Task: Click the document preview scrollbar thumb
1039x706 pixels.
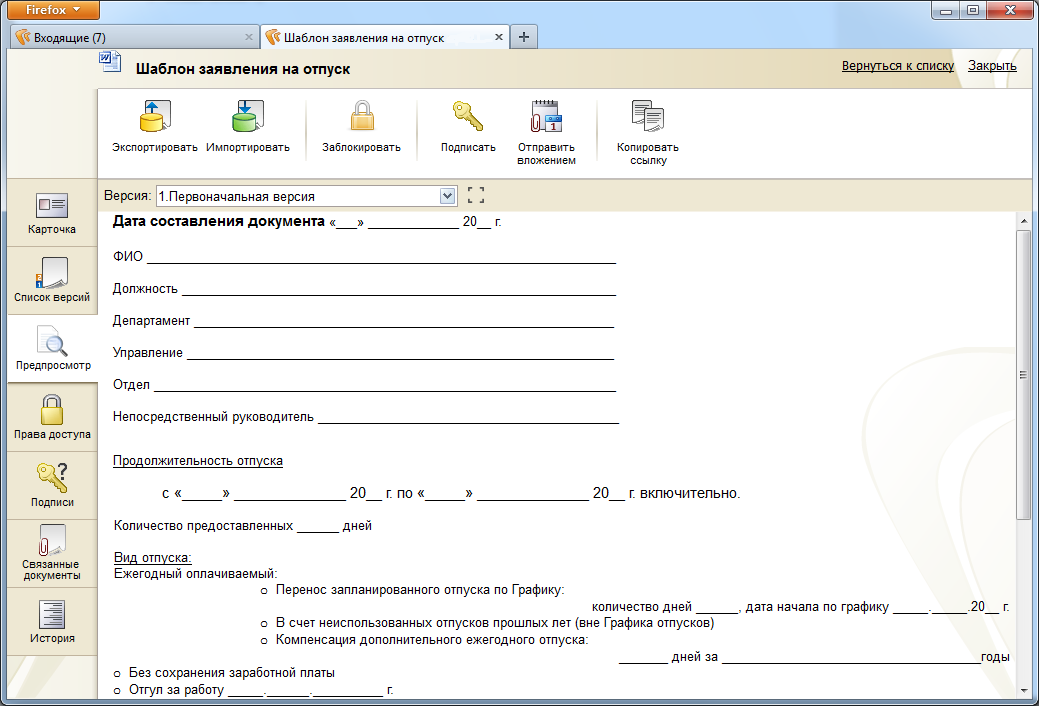Action: [x=1024, y=375]
